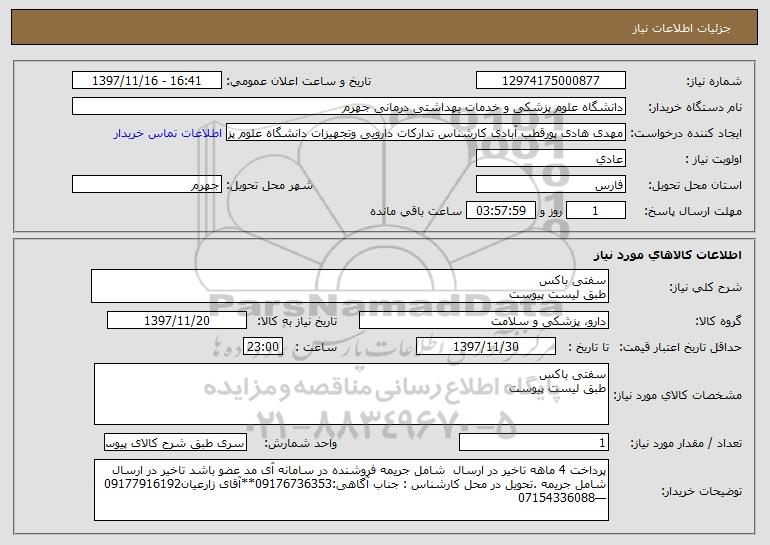This screenshot has height=545, width=770.
Task: Click the label تاریخ و ساعت اعلان عمومی
Action: click(x=299, y=81)
